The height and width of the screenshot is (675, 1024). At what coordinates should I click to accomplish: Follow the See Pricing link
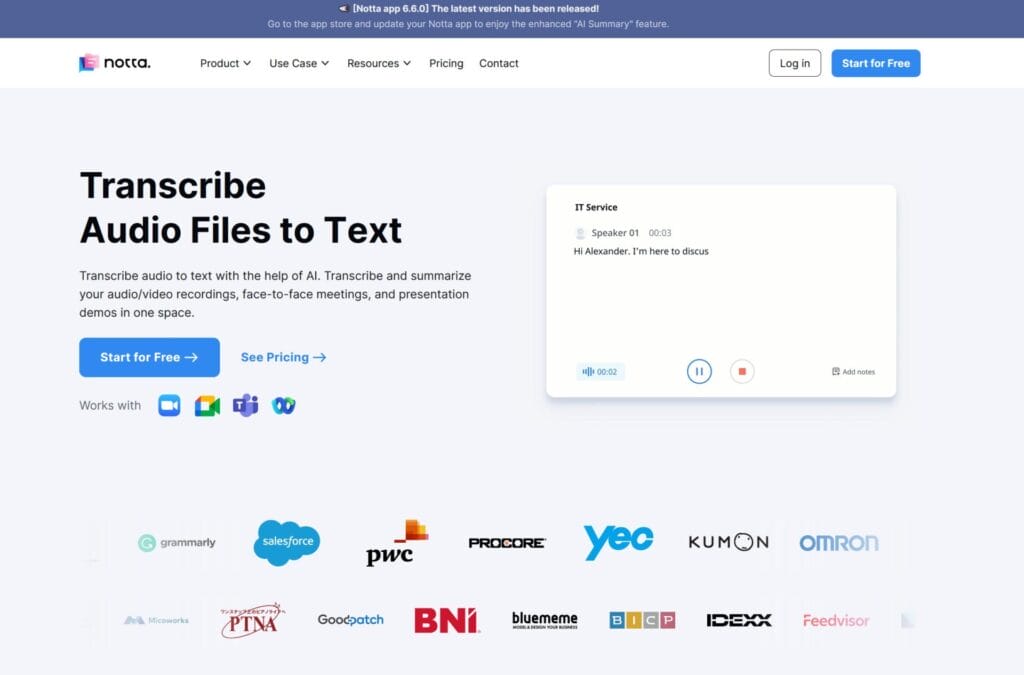pos(283,357)
